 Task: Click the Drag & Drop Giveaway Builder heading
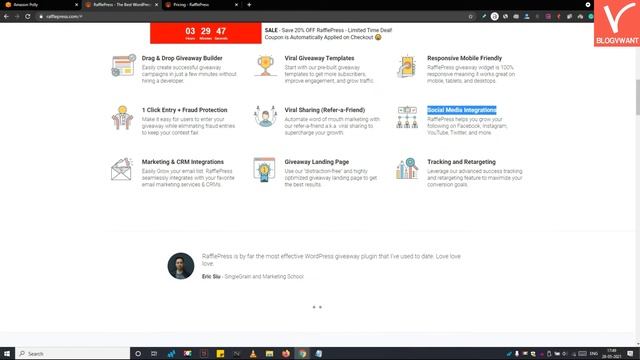182,58
